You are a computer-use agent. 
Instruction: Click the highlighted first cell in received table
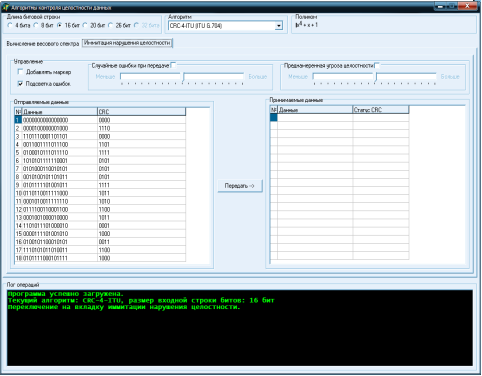pyautogui.click(x=273, y=117)
